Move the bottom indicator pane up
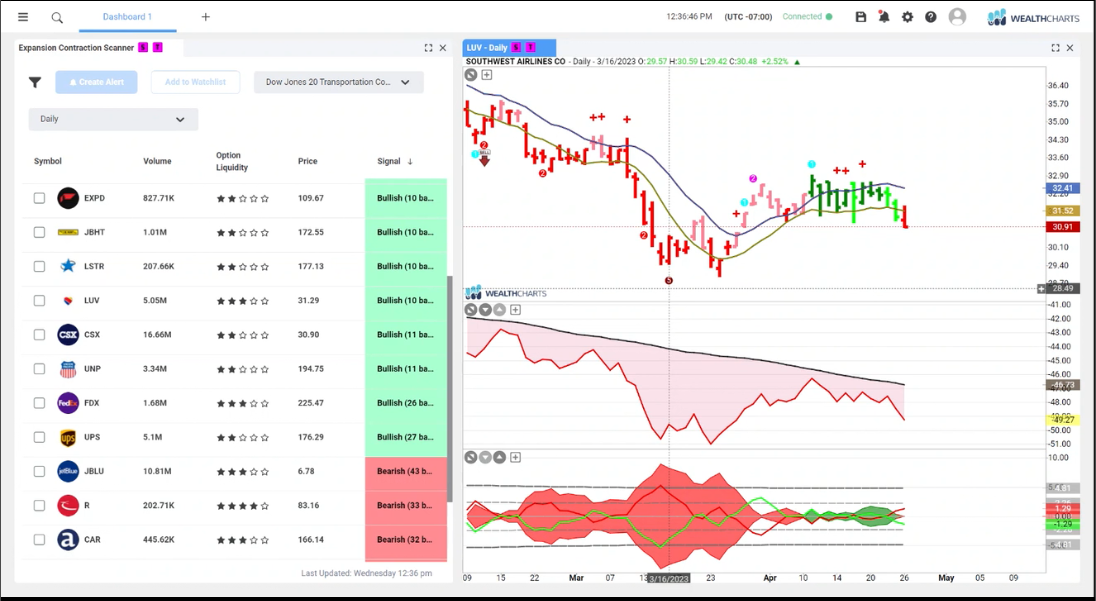The width and height of the screenshot is (1096, 601). 500,457
